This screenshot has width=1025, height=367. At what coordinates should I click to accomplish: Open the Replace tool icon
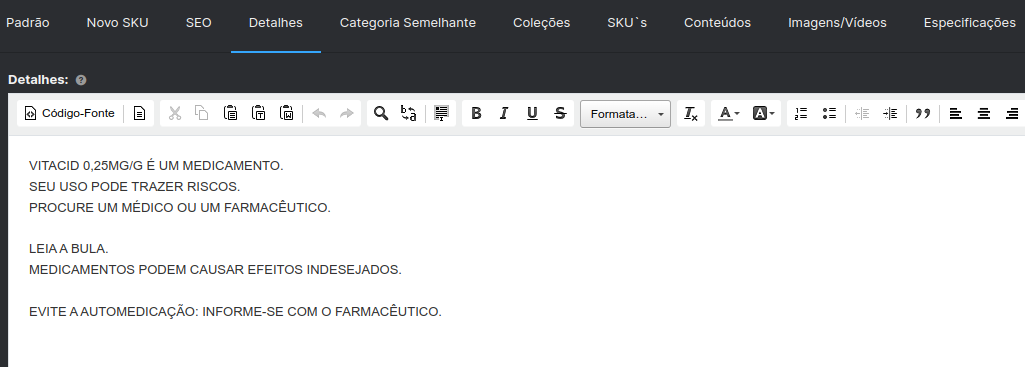(x=409, y=113)
